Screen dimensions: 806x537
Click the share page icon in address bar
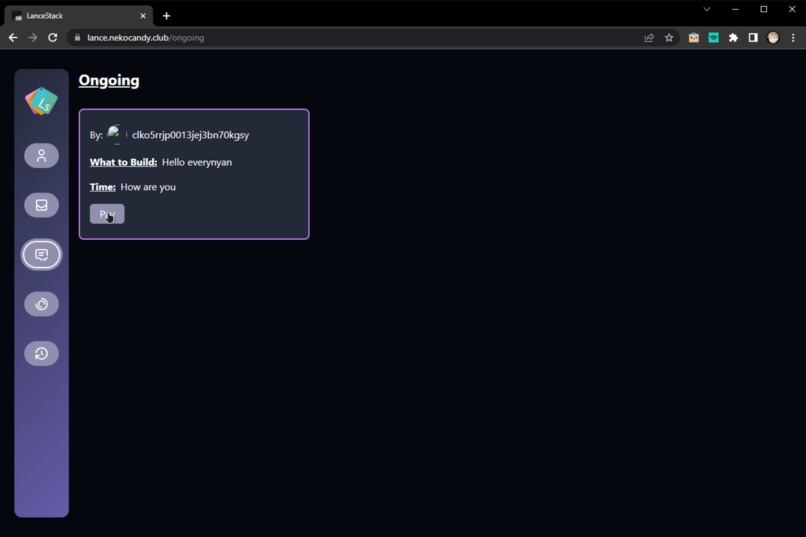pyautogui.click(x=649, y=38)
